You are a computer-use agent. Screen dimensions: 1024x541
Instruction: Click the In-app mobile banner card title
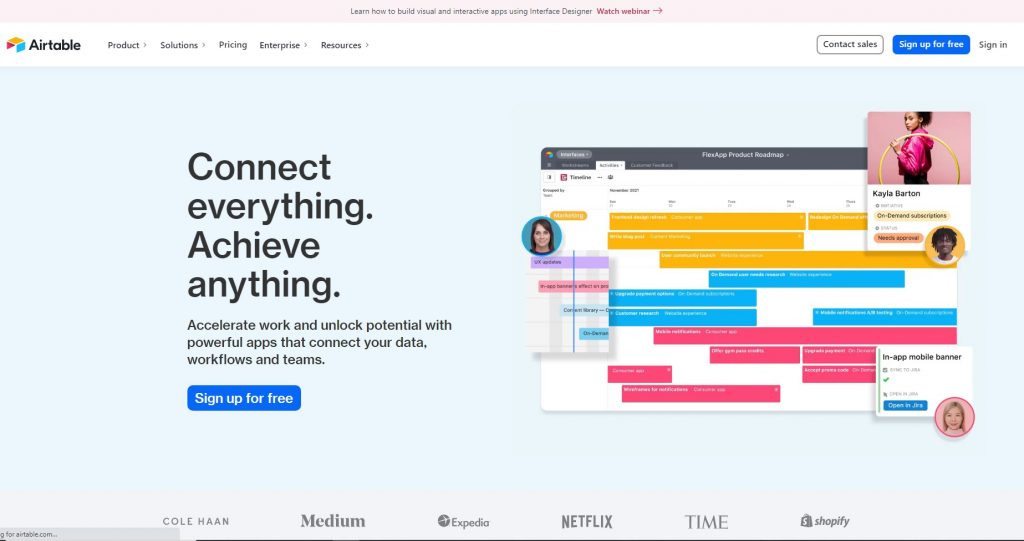pos(921,357)
